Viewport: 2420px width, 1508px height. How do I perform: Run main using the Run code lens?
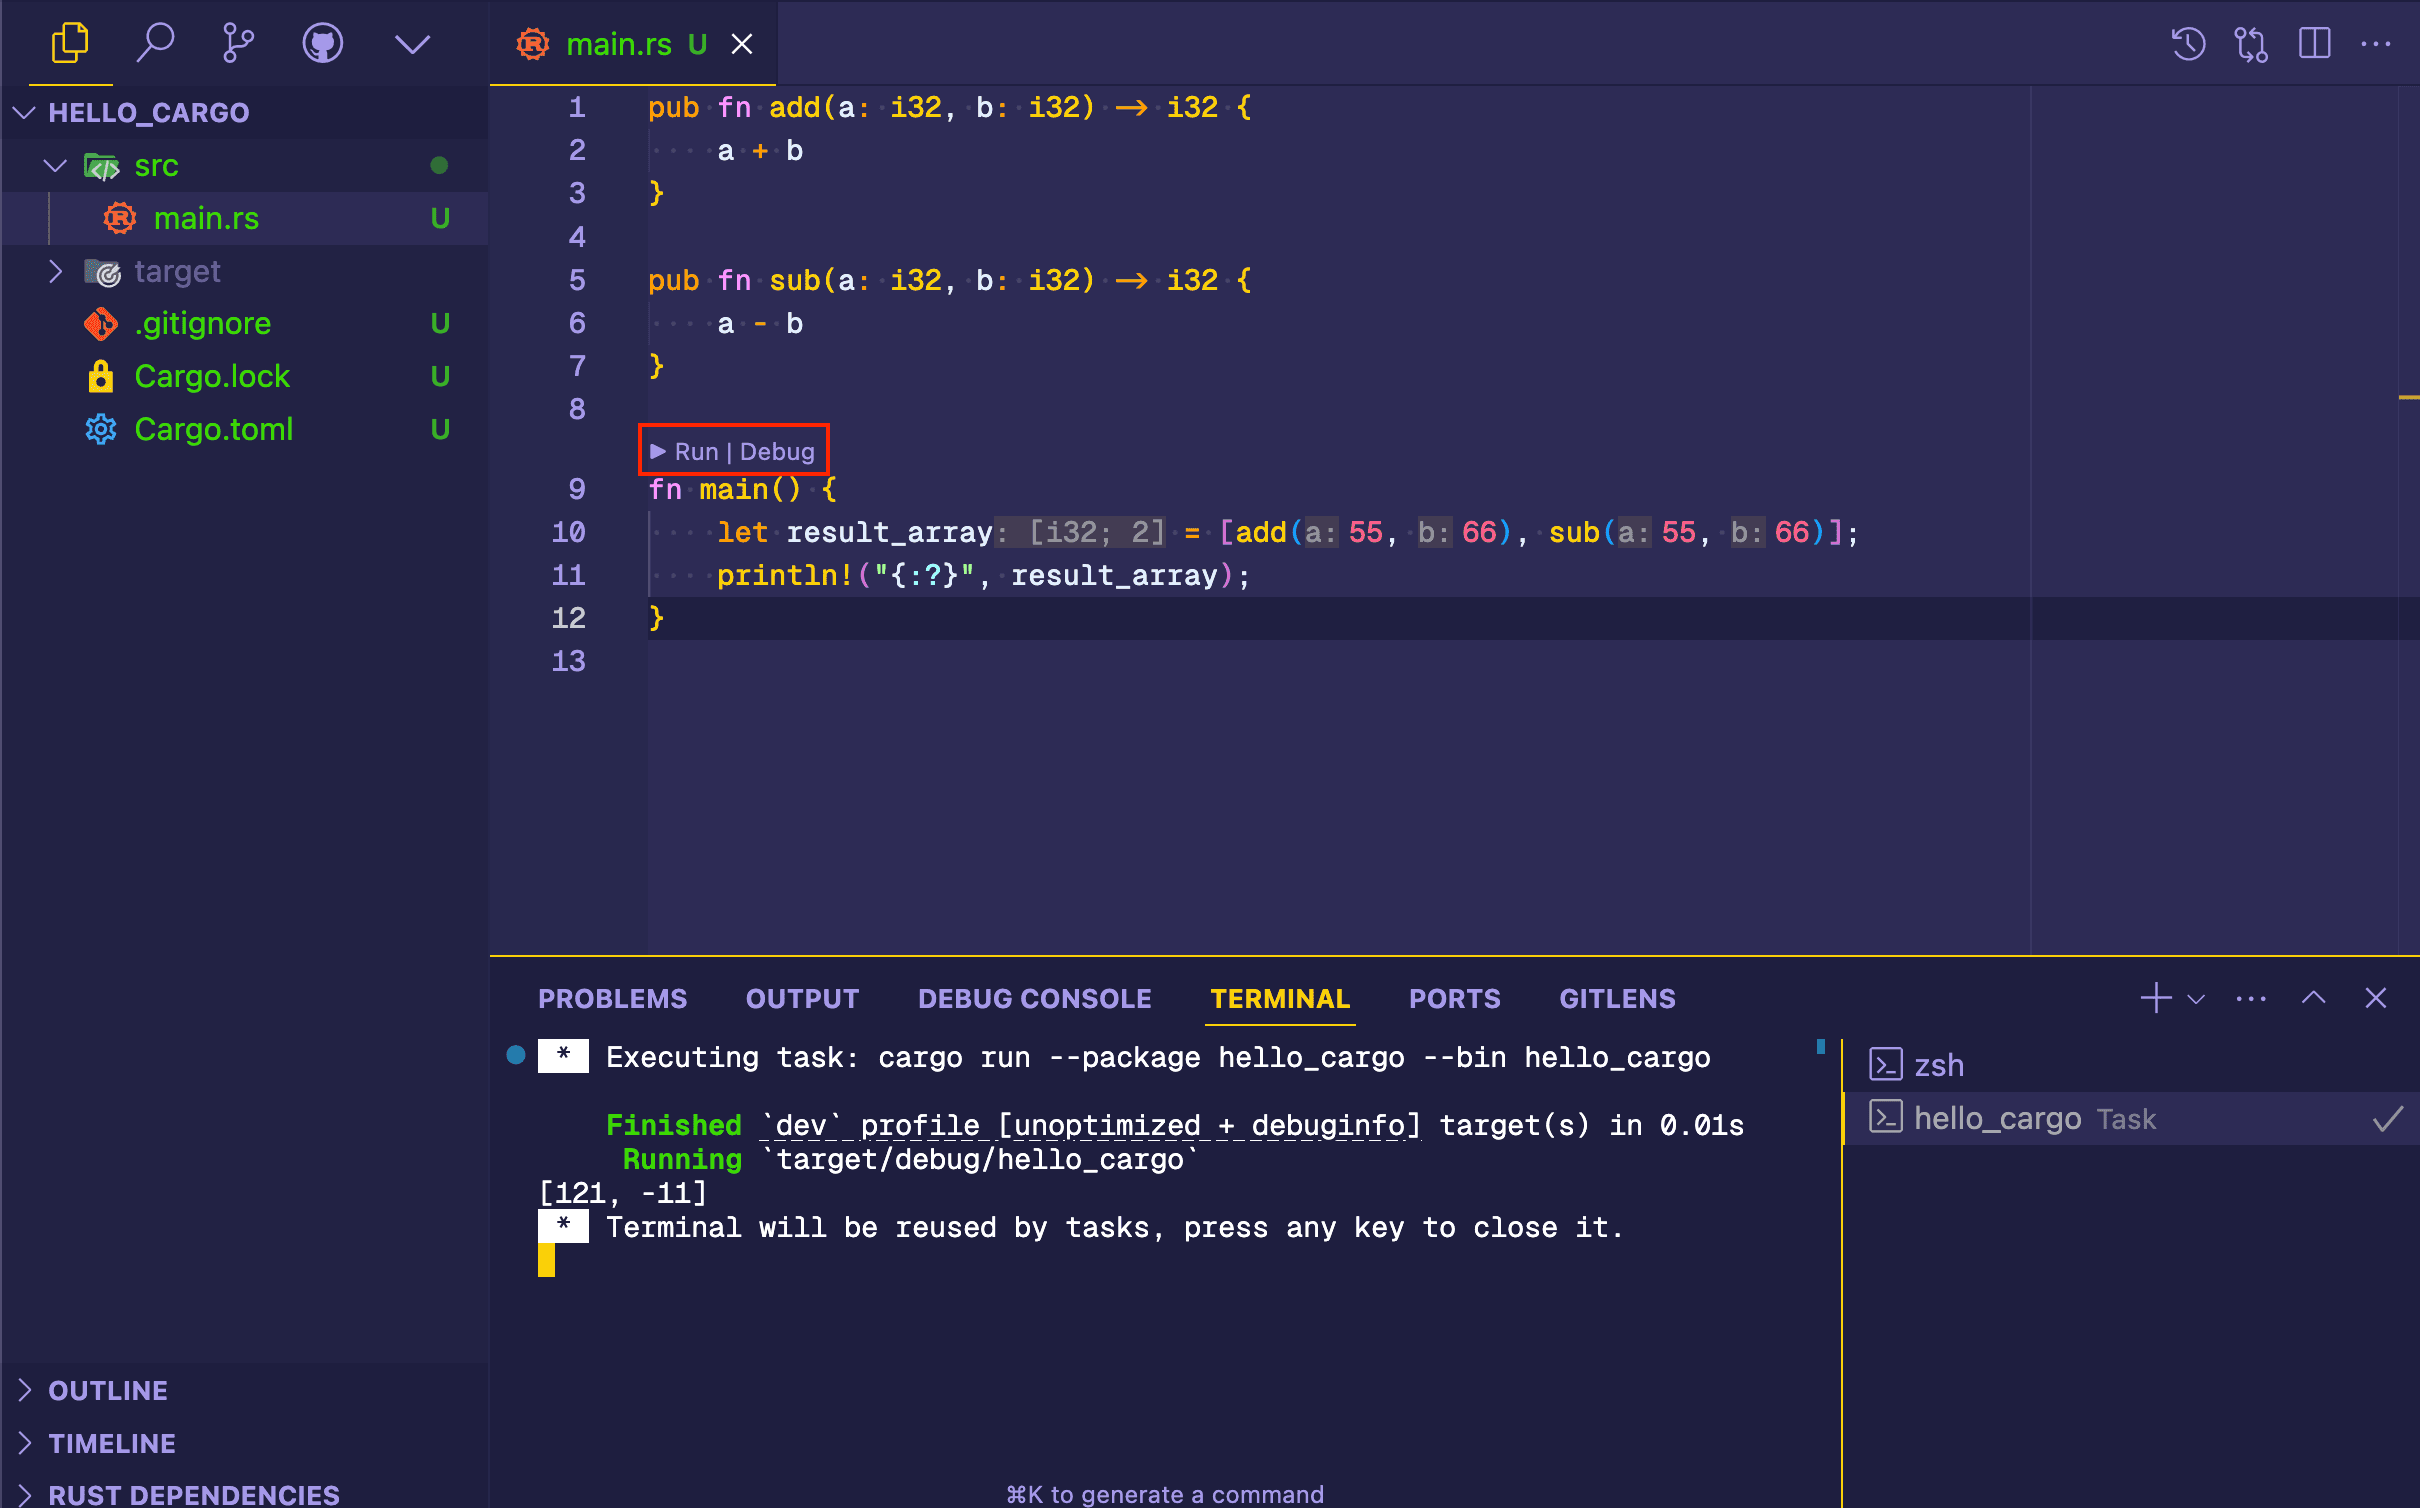[695, 451]
